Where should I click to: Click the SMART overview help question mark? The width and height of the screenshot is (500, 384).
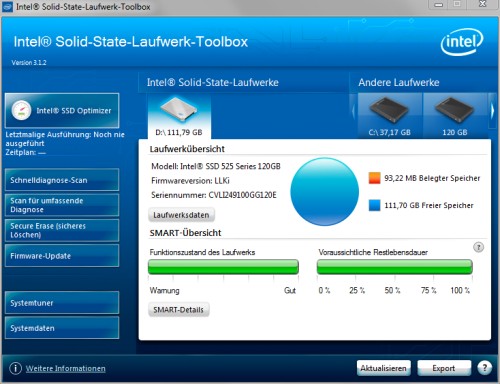coord(478,247)
